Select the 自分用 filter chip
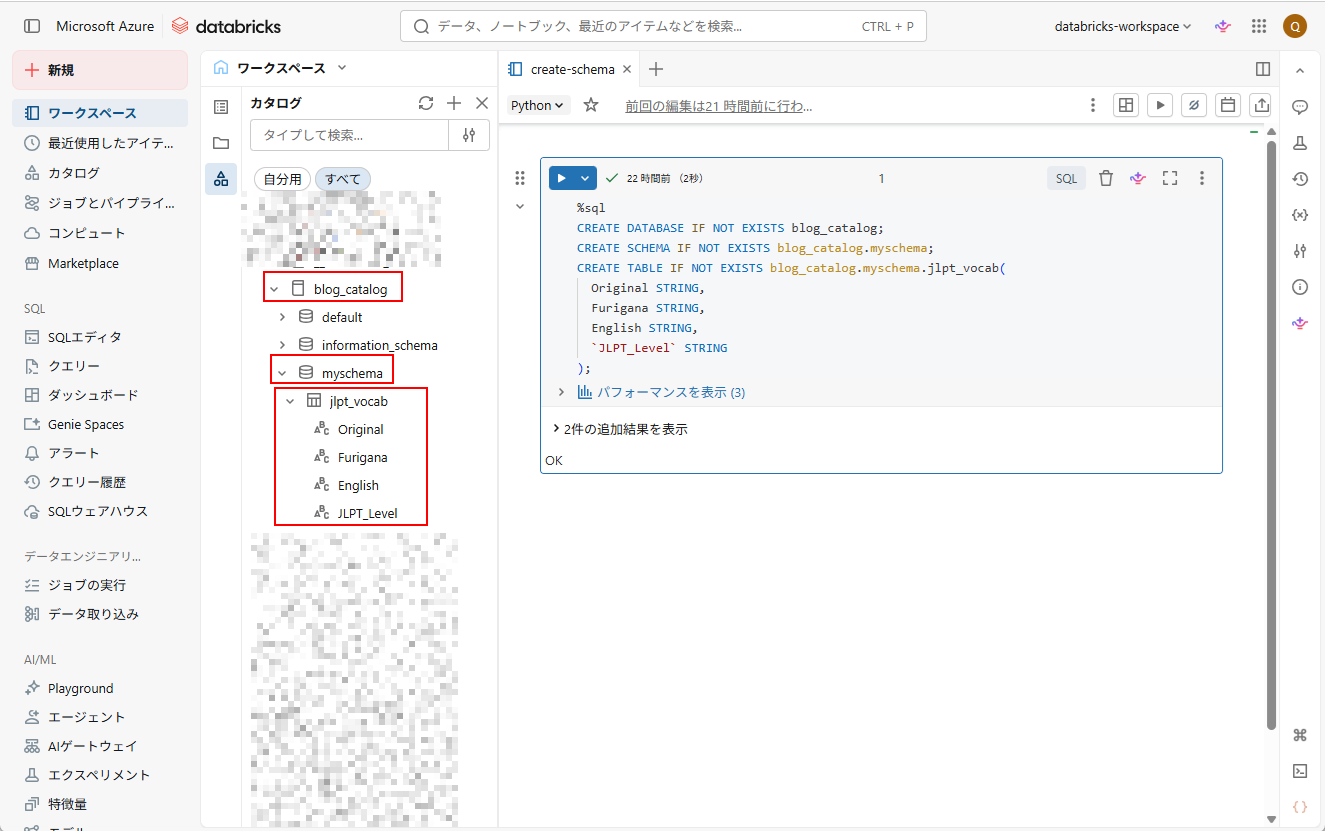The height and width of the screenshot is (831, 1325). [x=282, y=179]
